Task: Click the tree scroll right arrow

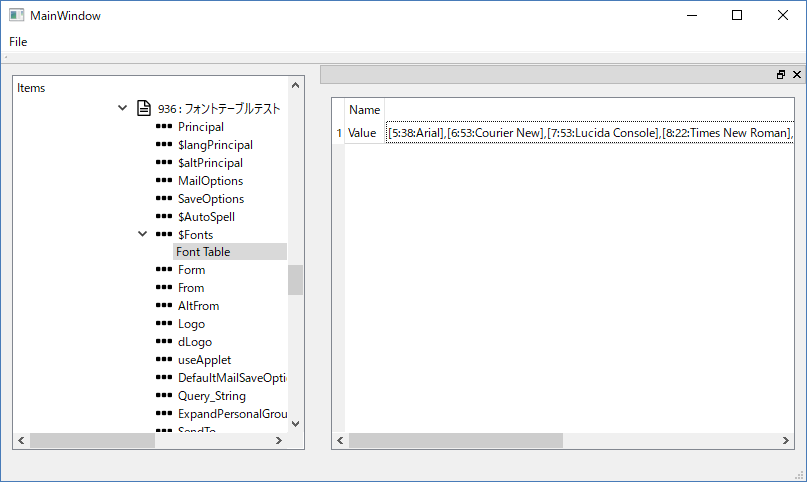Action: click(x=278, y=440)
